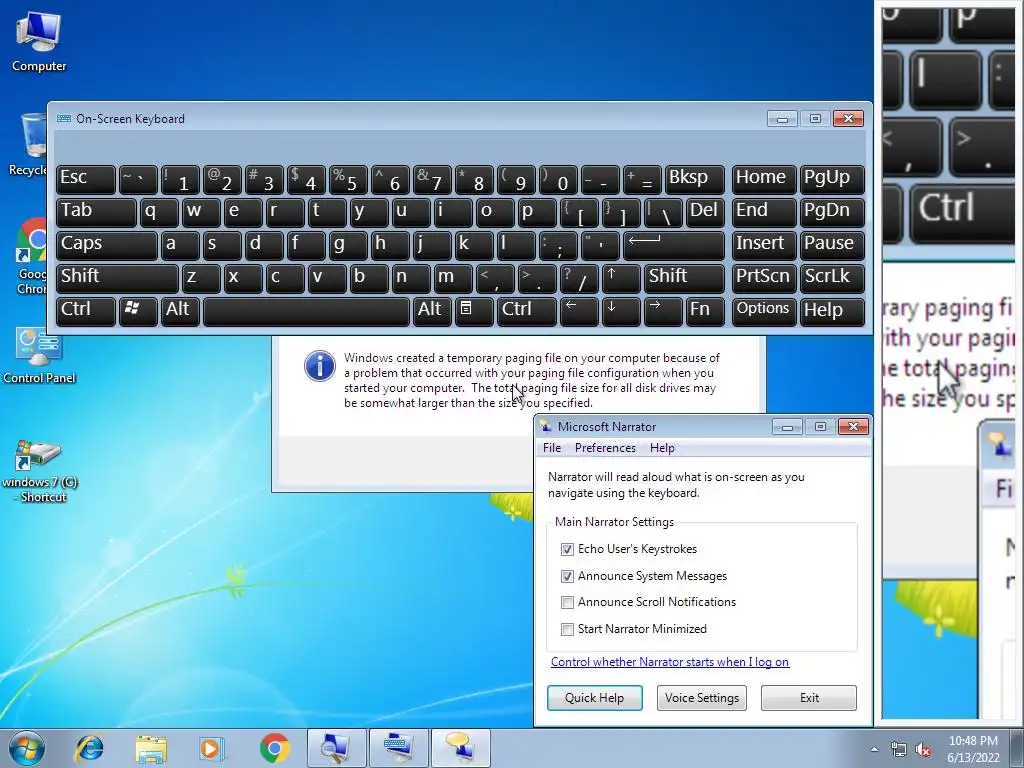Click the Del key

[705, 213]
